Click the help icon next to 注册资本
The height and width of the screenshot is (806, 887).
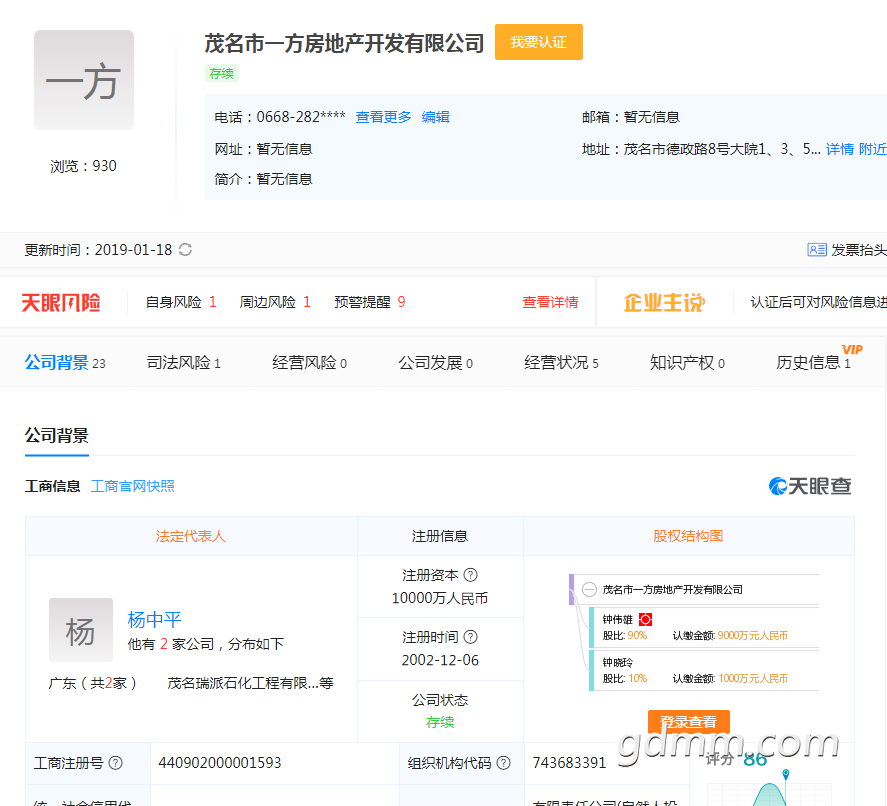point(471,575)
